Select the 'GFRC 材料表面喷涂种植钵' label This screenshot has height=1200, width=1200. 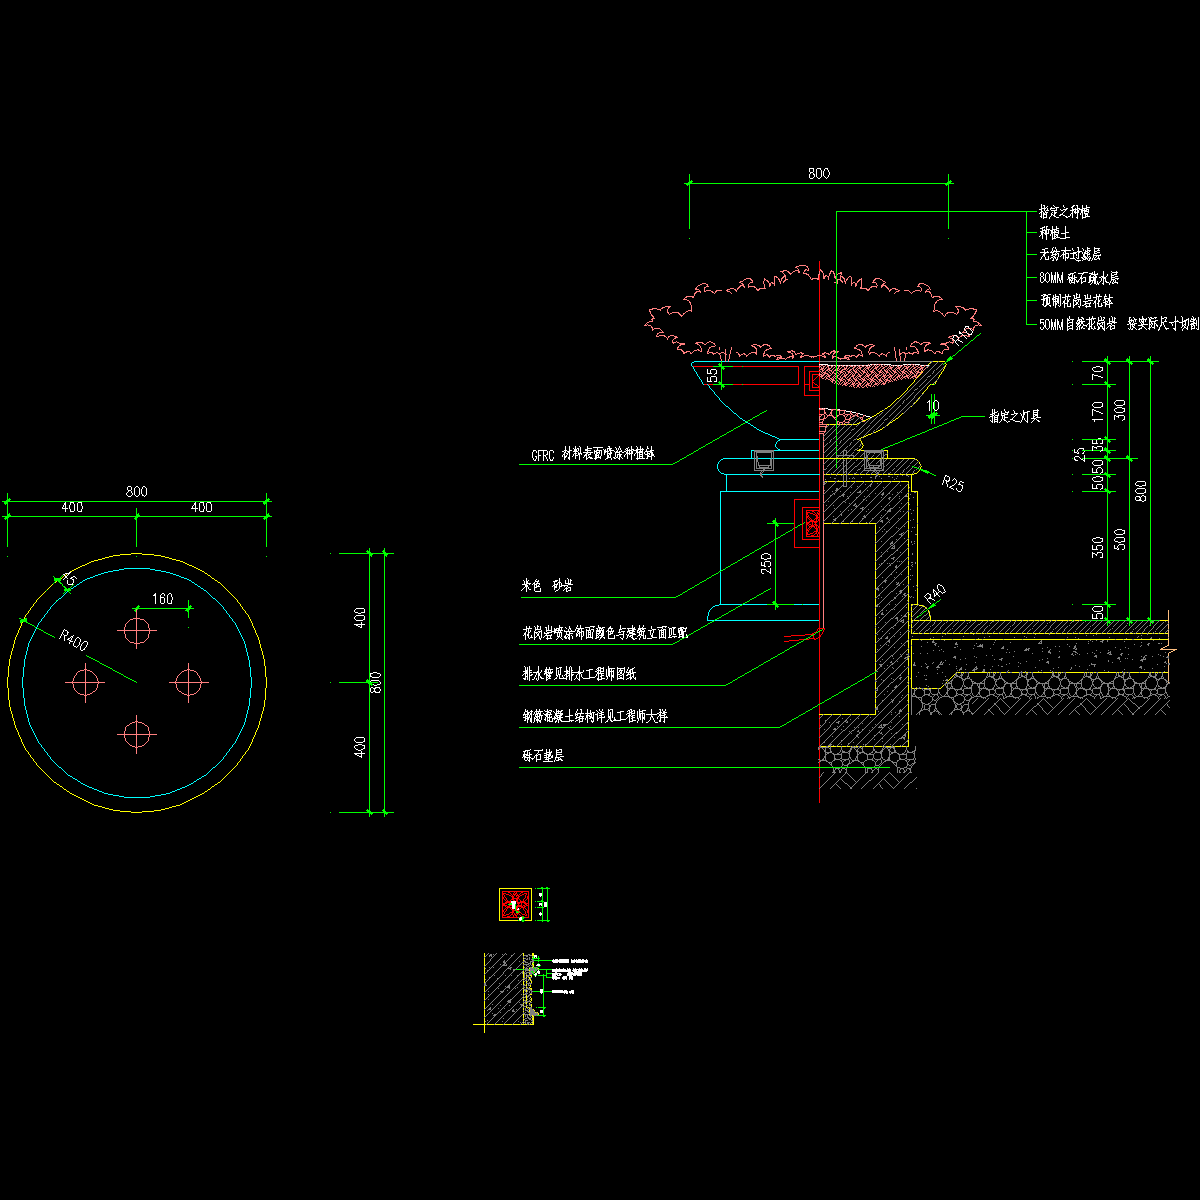[x=593, y=453]
